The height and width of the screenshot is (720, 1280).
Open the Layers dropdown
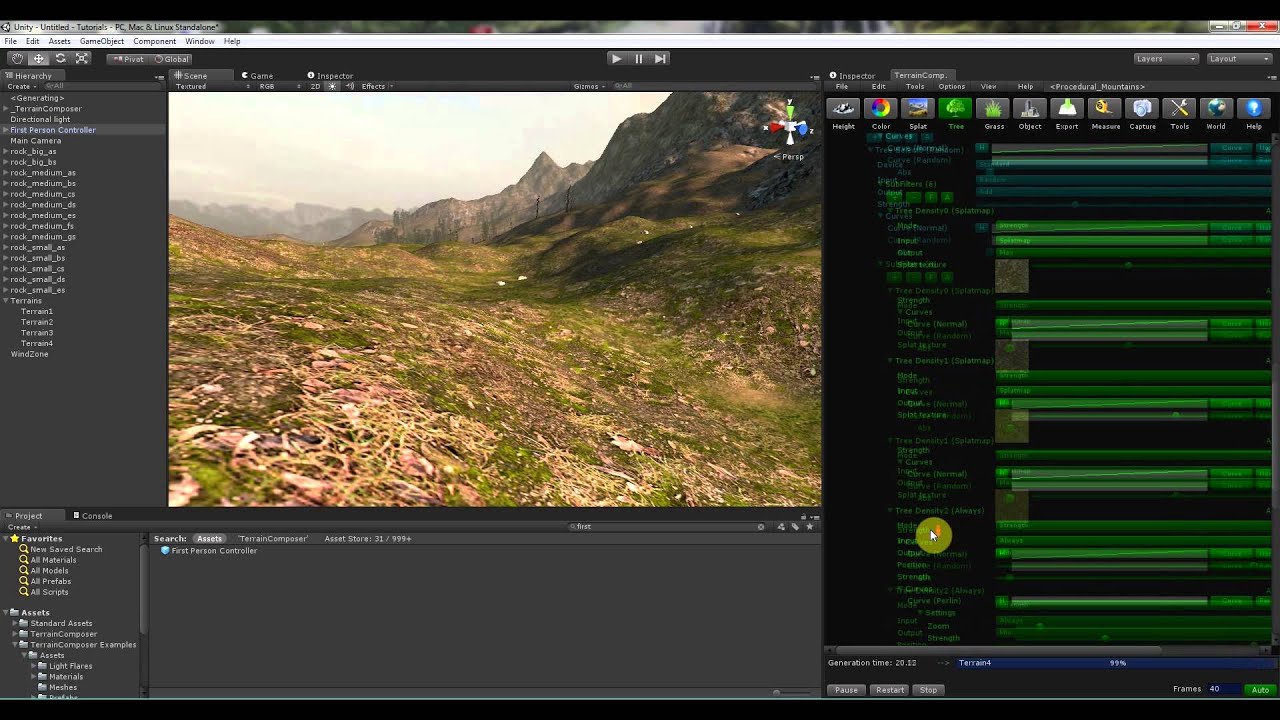[x=1165, y=59]
